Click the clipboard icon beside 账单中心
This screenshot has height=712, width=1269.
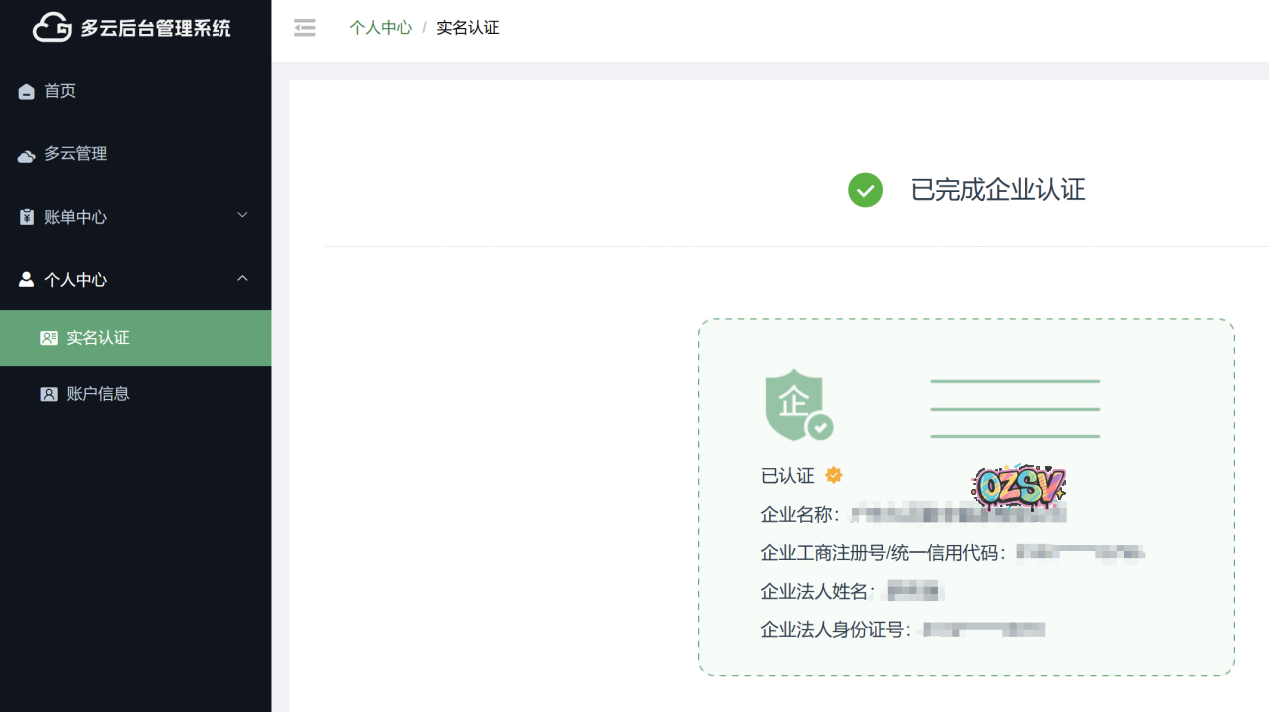pos(27,217)
